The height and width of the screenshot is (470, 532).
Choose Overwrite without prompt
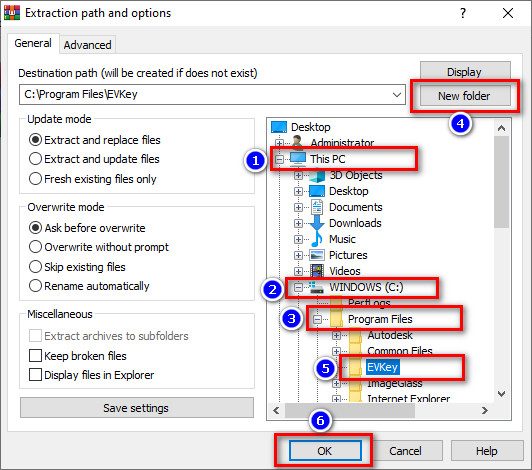click(x=99, y=247)
